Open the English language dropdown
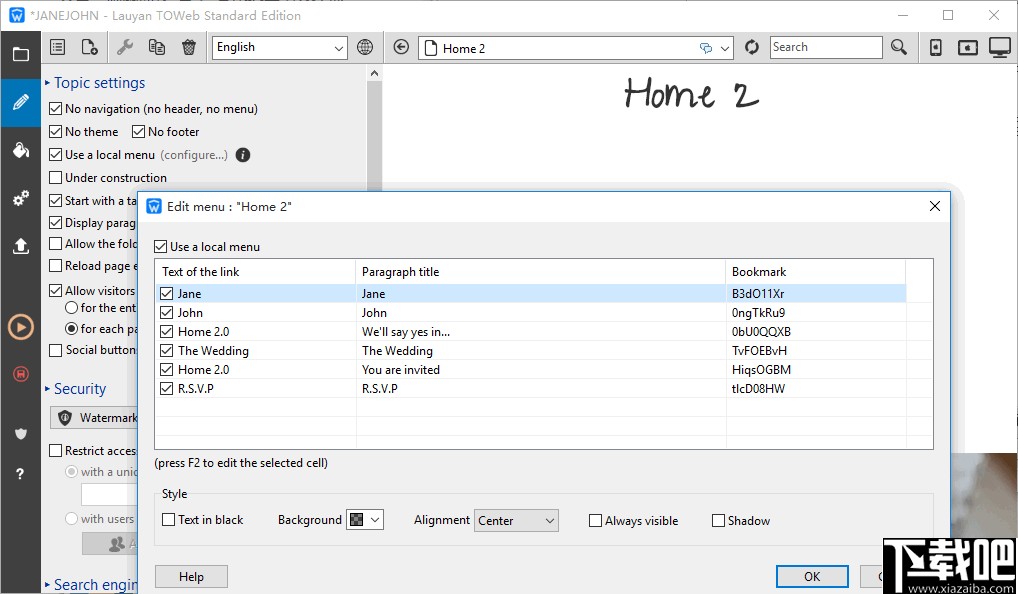 pos(279,47)
